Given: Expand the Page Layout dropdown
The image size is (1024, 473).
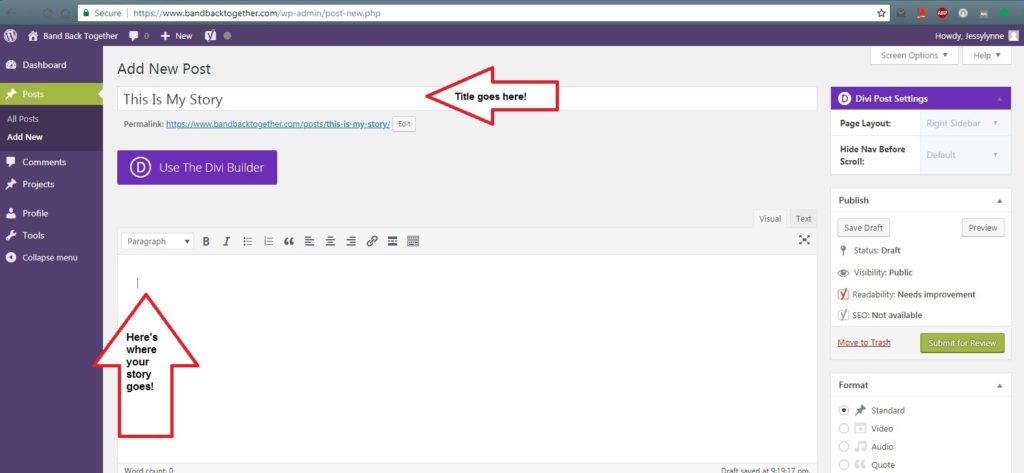Looking at the screenshot, I should [964, 123].
